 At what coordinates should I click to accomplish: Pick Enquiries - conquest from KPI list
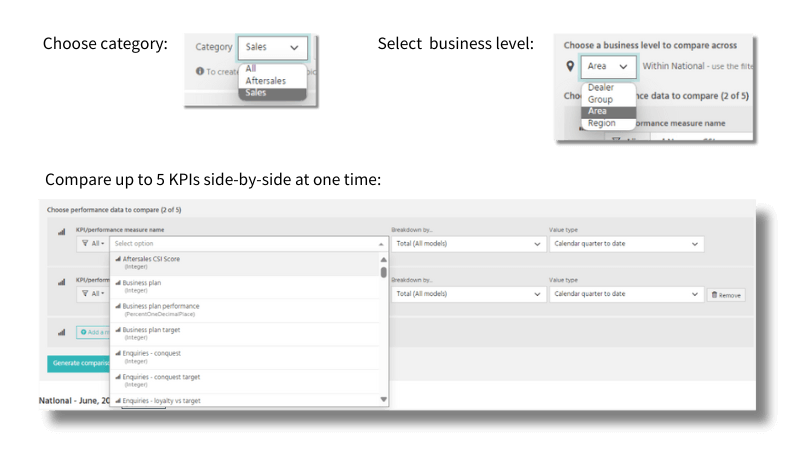point(245,357)
